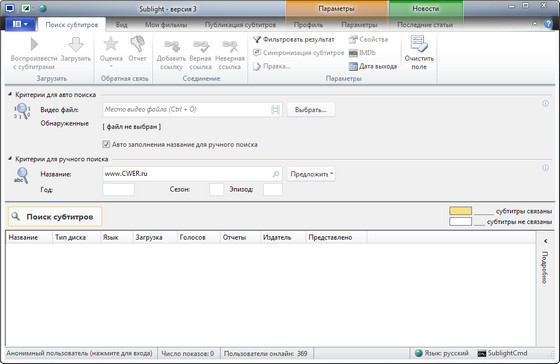Open Последние статьи tab
Viewport: 560px width, 364px height.
[425, 25]
